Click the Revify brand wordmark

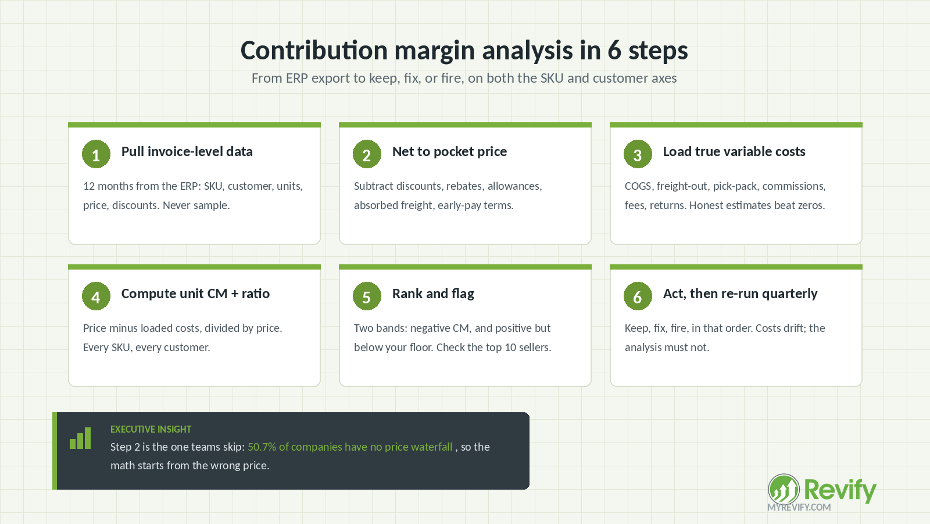point(840,490)
